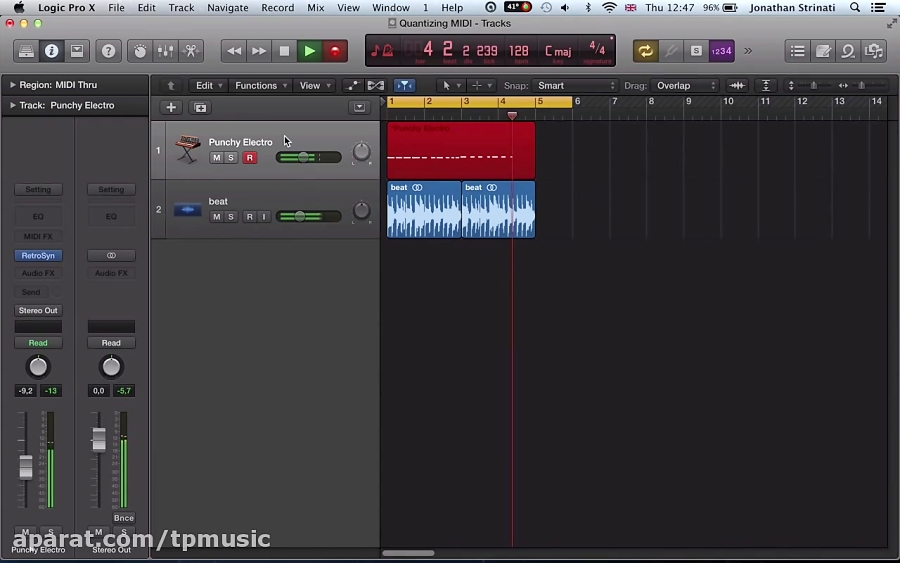900x563 pixels.
Task: Add a new track with plus button
Action: (x=170, y=107)
